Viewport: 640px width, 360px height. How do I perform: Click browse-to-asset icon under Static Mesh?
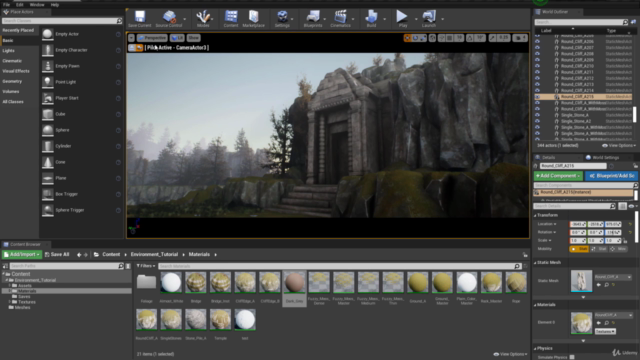(x=606, y=285)
